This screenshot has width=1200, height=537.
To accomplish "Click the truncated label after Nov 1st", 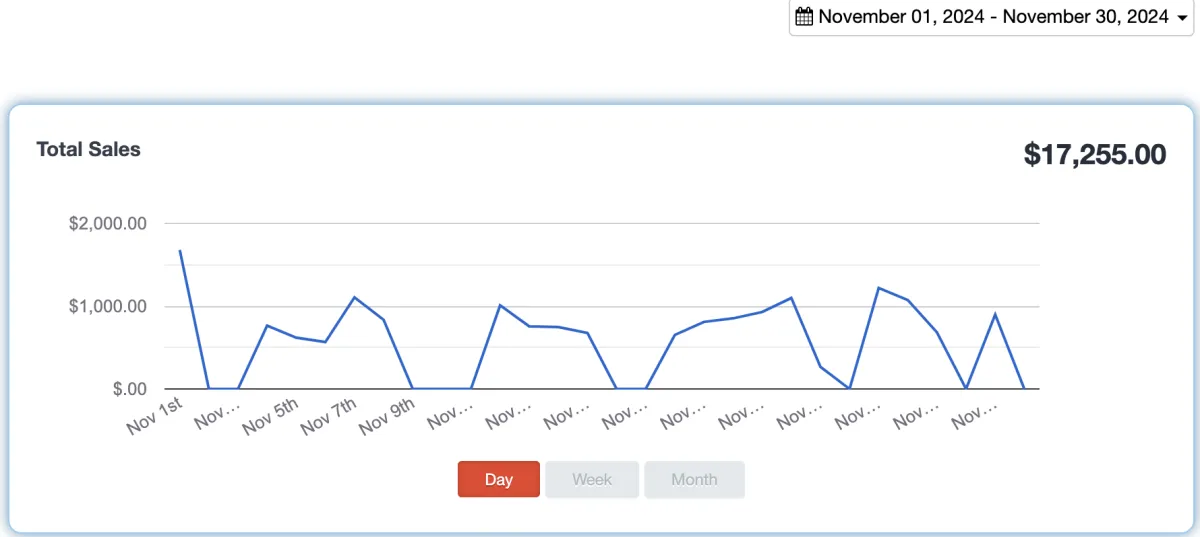I will [x=217, y=415].
